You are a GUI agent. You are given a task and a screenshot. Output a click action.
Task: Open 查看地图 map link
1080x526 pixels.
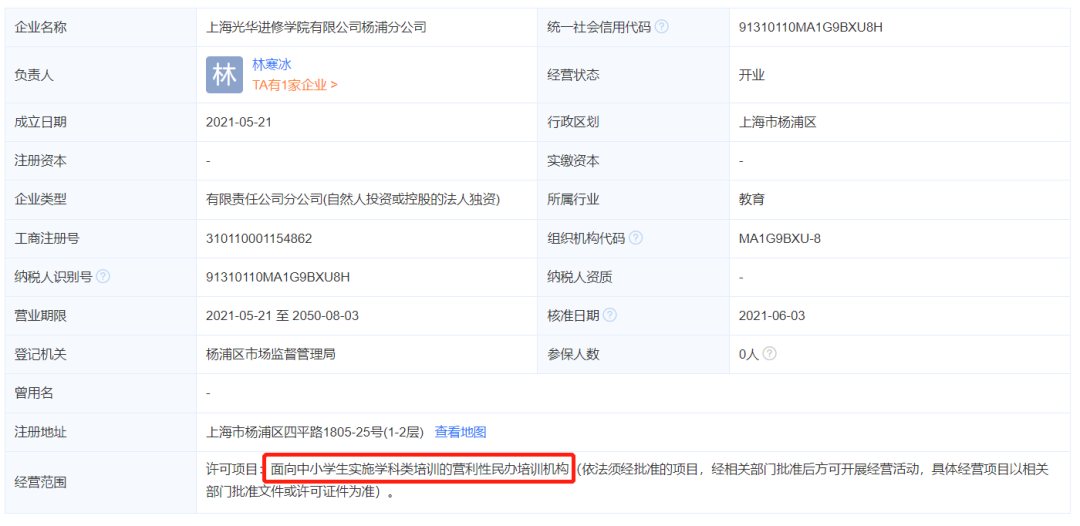pyautogui.click(x=460, y=432)
